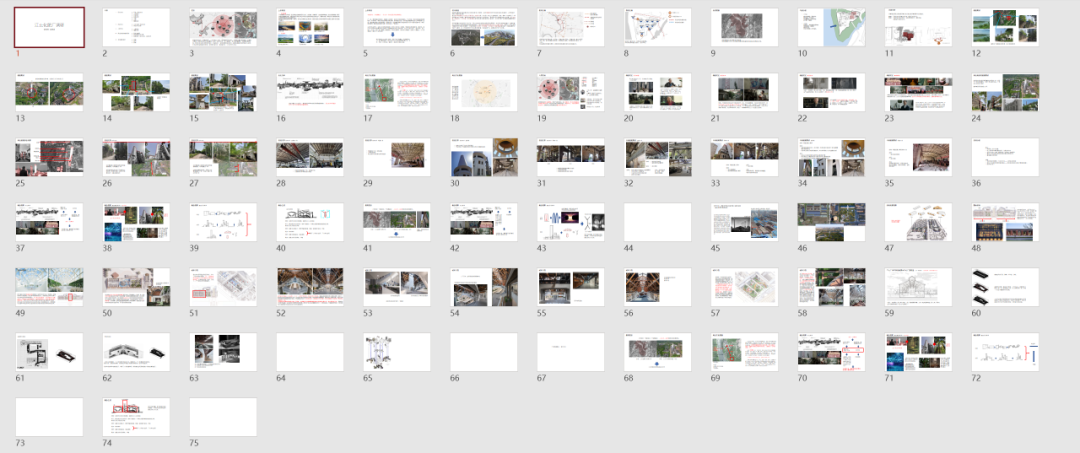Click slide 28 thumbnail
The width and height of the screenshot is (1080, 453).
click(310, 157)
